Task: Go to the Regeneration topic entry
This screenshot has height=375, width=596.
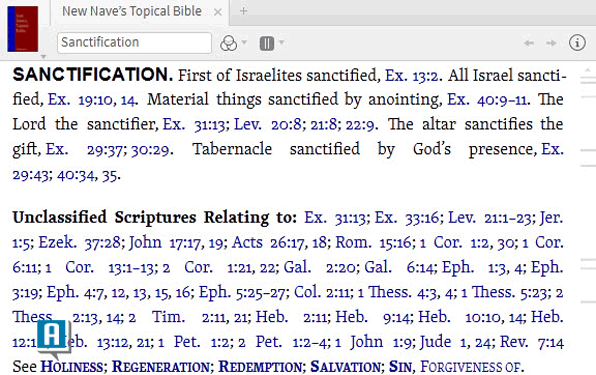Action: [160, 367]
